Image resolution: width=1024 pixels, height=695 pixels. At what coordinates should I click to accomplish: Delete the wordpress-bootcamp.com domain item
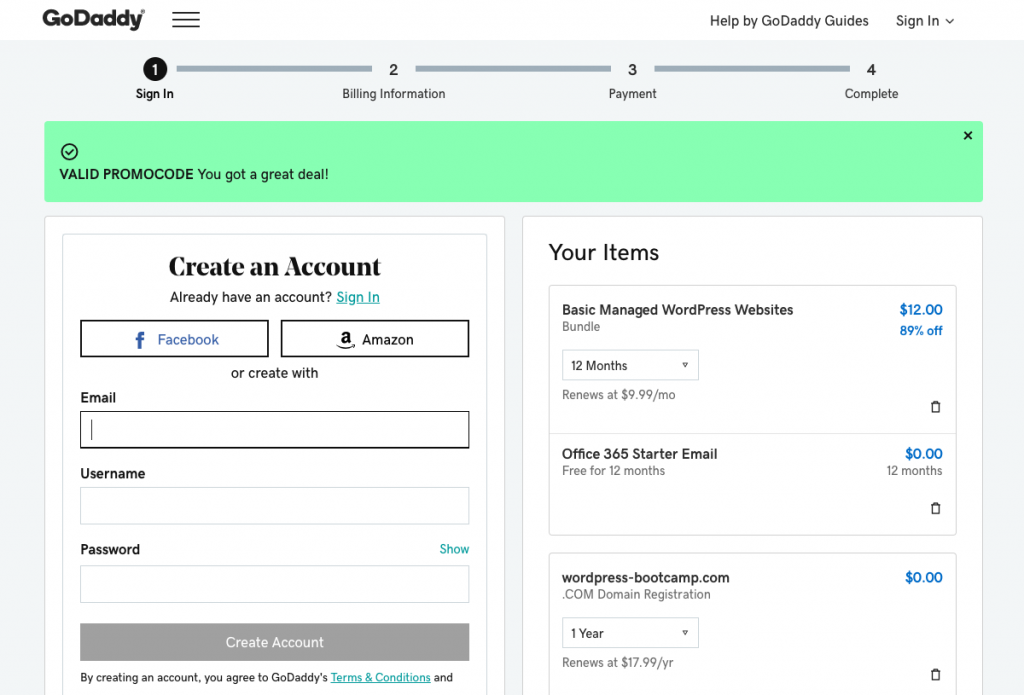click(x=935, y=674)
